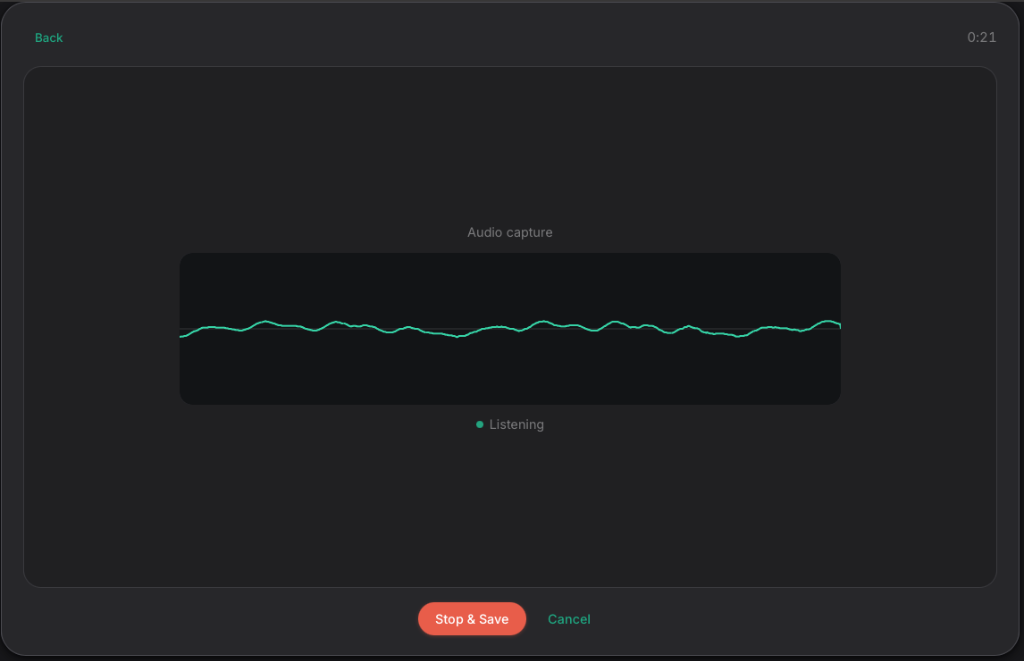Viewport: 1024px width, 661px height.
Task: Click the left edge of the waveform
Action: click(185, 335)
